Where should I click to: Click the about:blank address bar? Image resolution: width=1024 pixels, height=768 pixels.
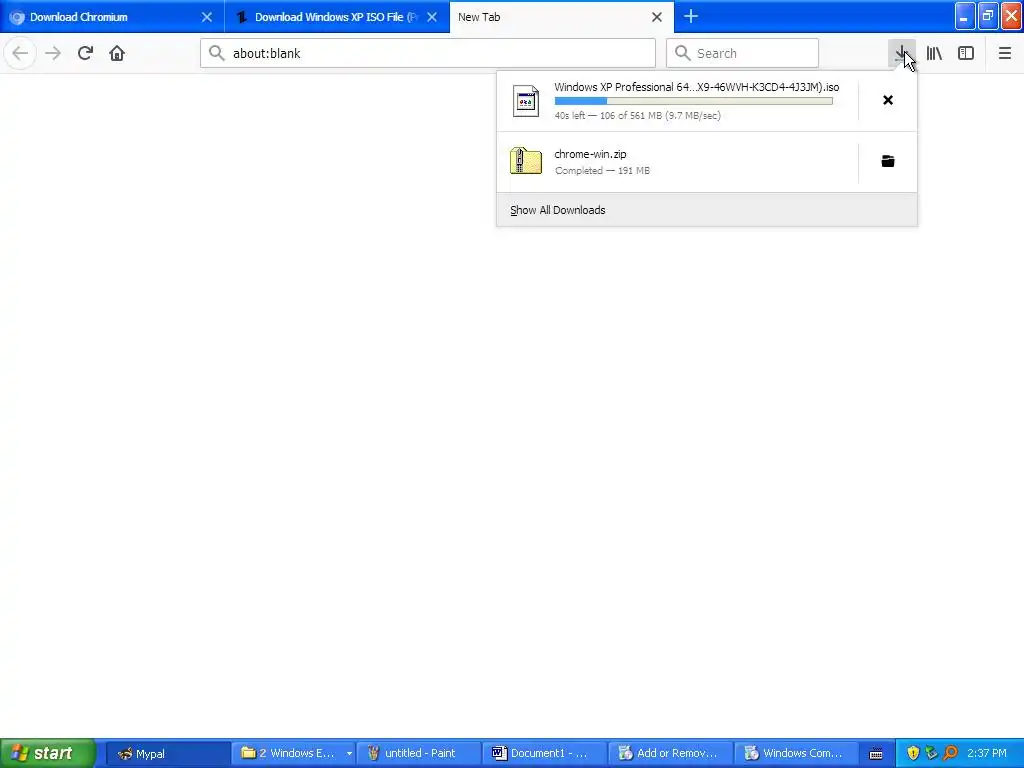(428, 53)
